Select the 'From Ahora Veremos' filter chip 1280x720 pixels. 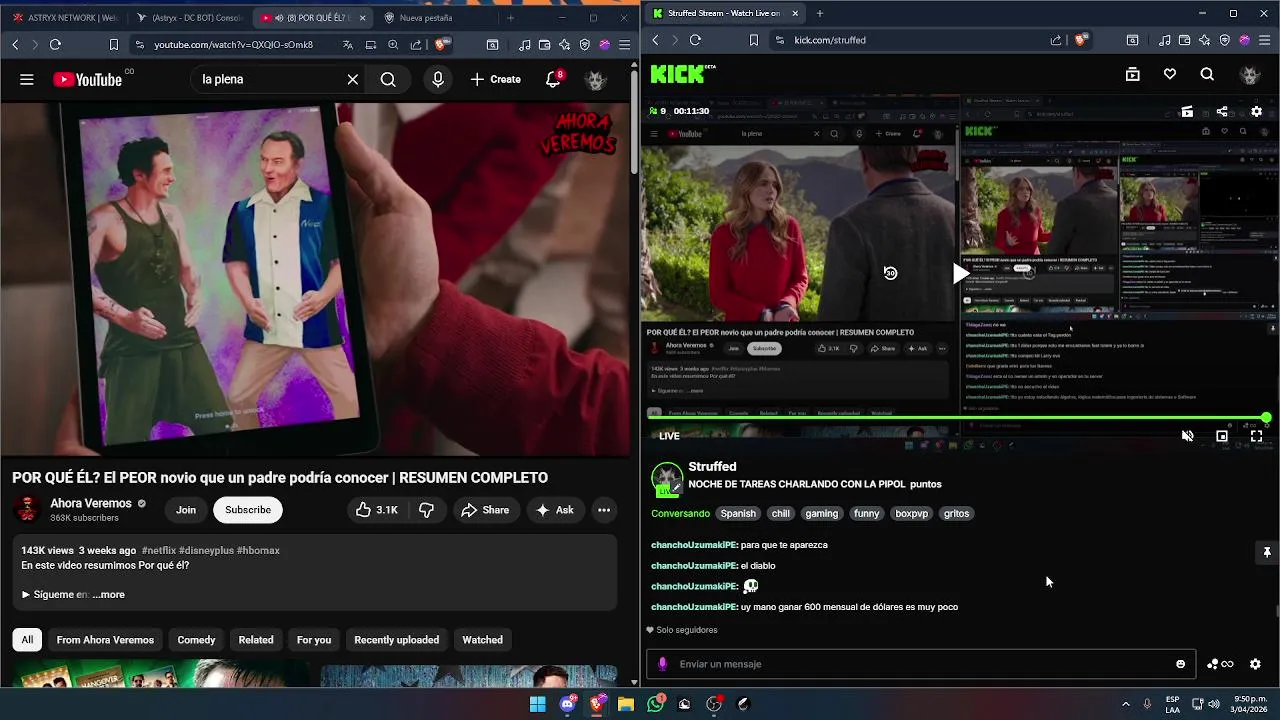pos(105,640)
